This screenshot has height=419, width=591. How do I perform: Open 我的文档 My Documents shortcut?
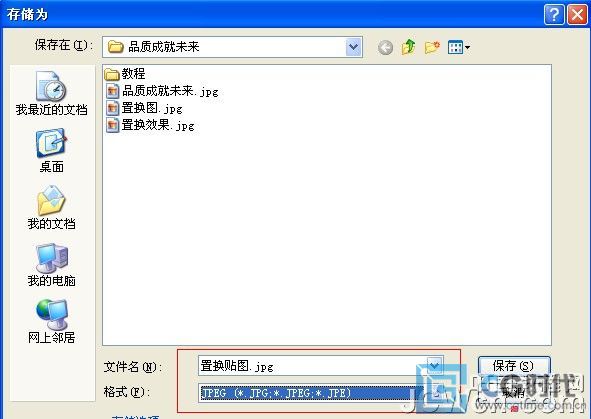point(52,208)
